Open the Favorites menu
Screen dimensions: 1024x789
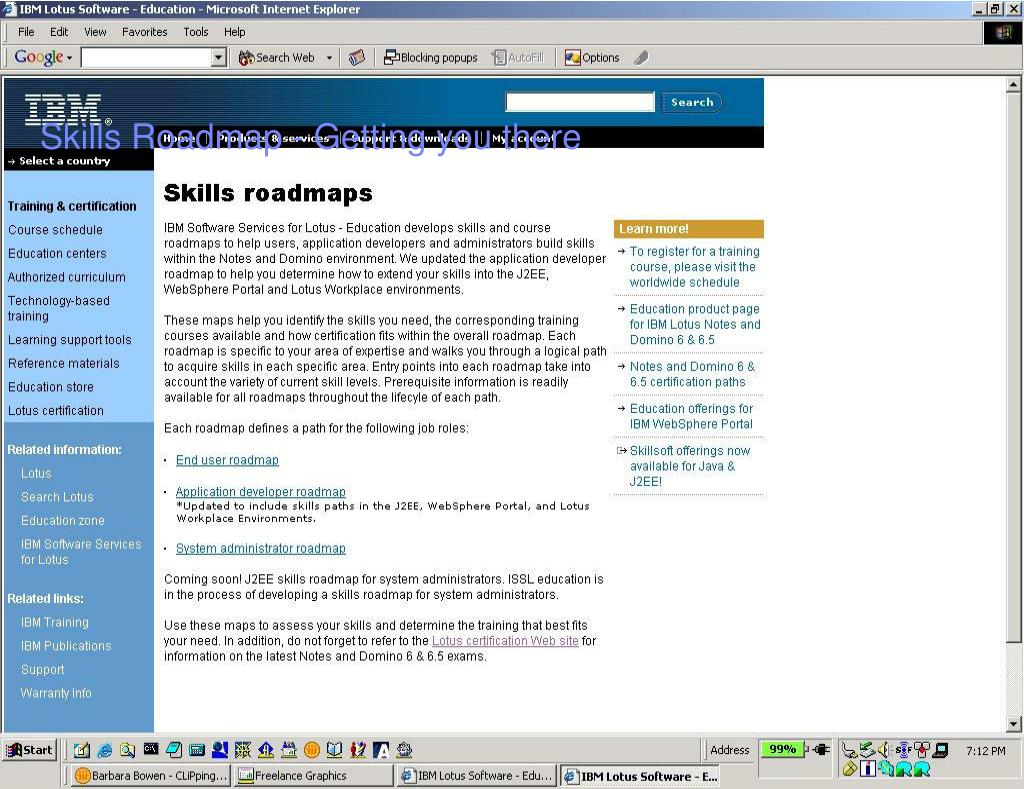pos(144,32)
